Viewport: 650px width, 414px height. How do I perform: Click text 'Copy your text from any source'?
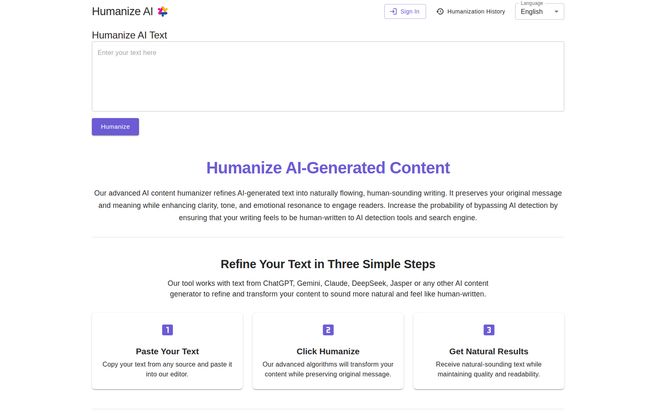coord(149,364)
